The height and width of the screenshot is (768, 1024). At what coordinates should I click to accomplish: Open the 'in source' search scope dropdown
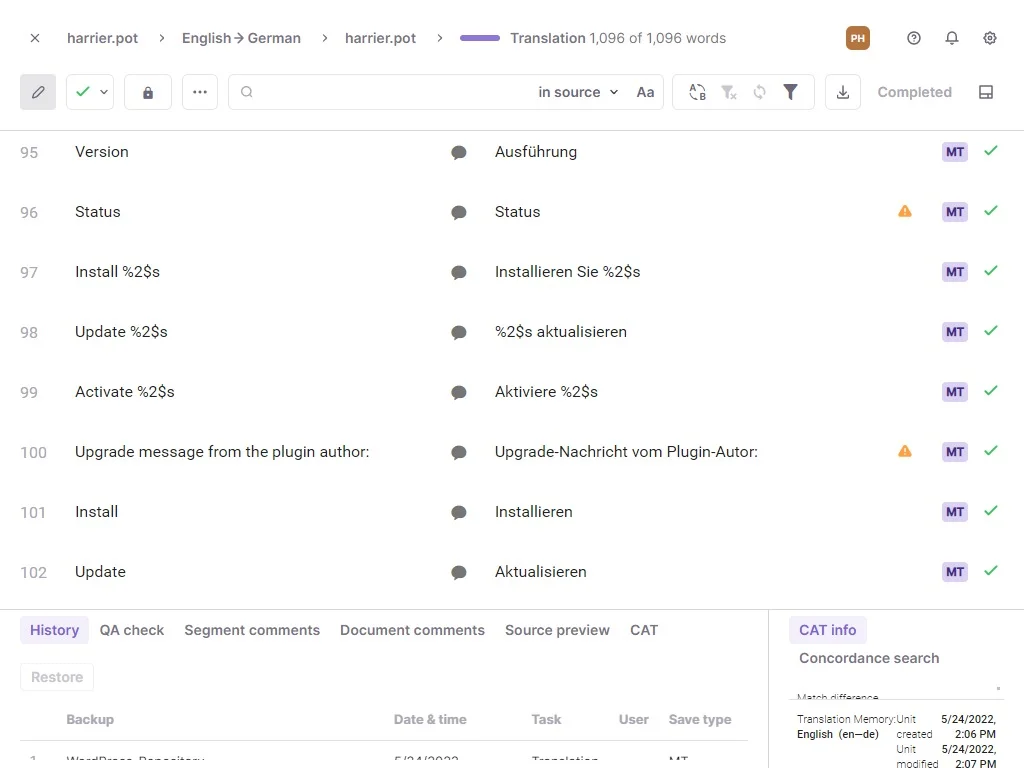578,92
